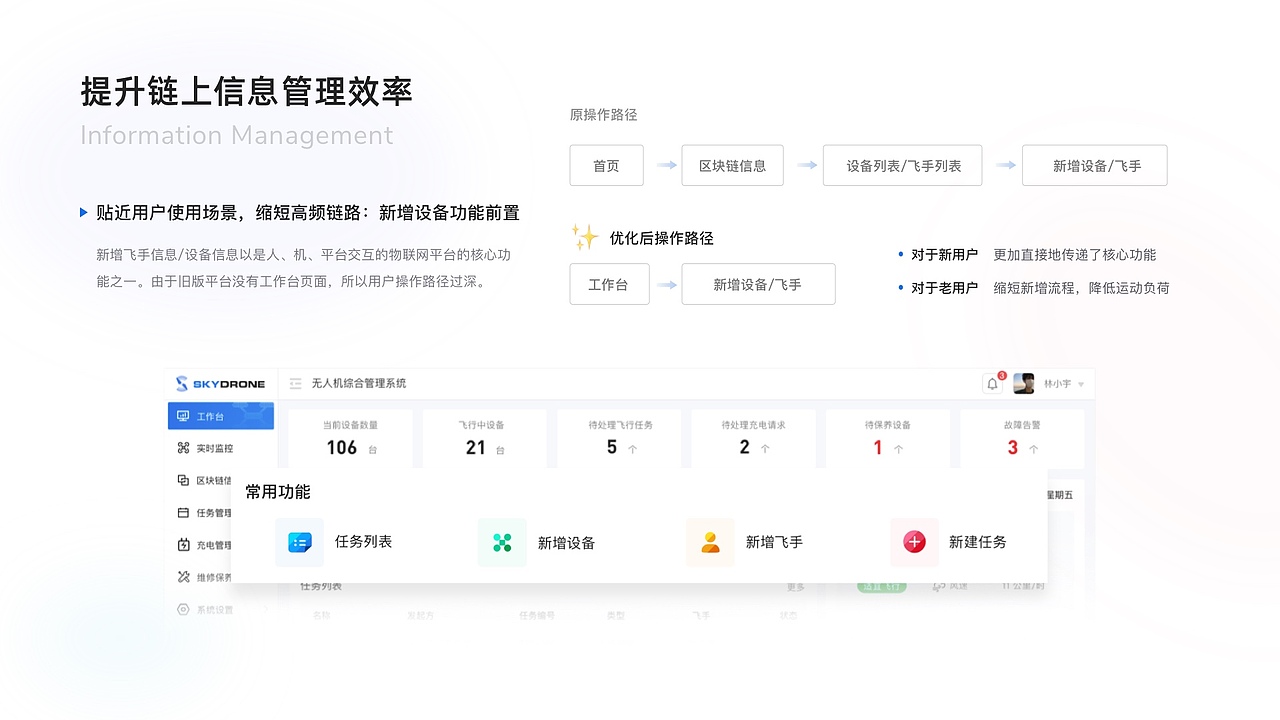Click the SKYDRONE logo
Screen dimensions: 1280x720
point(220,383)
